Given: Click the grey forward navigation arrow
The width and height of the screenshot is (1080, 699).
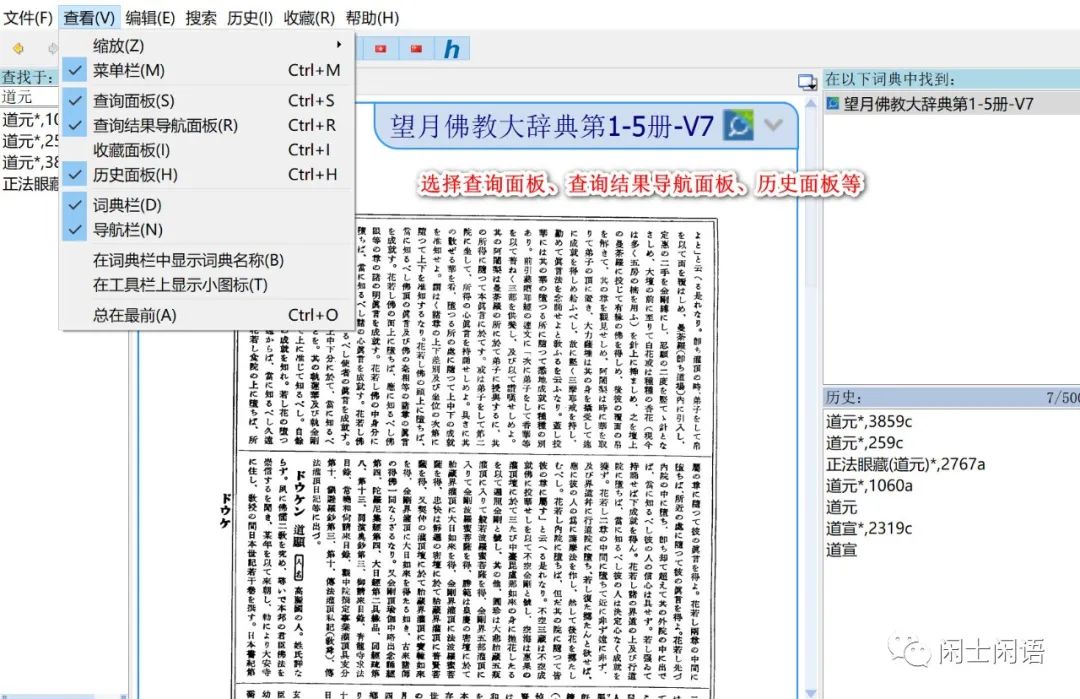Looking at the screenshot, I should 53,48.
